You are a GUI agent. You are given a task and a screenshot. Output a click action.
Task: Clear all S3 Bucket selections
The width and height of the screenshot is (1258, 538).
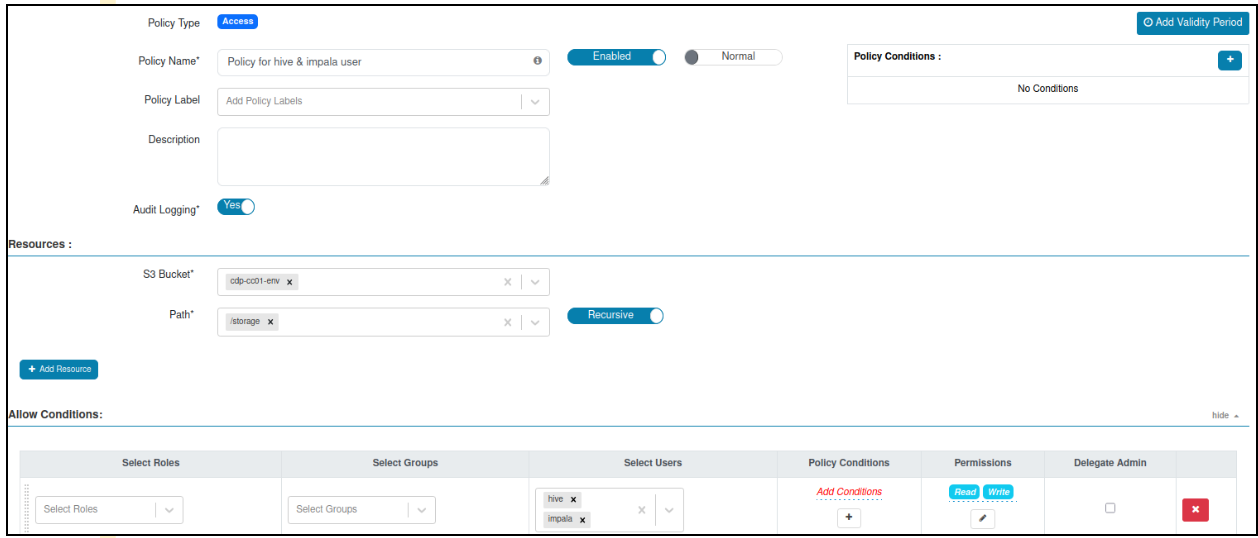[507, 282]
